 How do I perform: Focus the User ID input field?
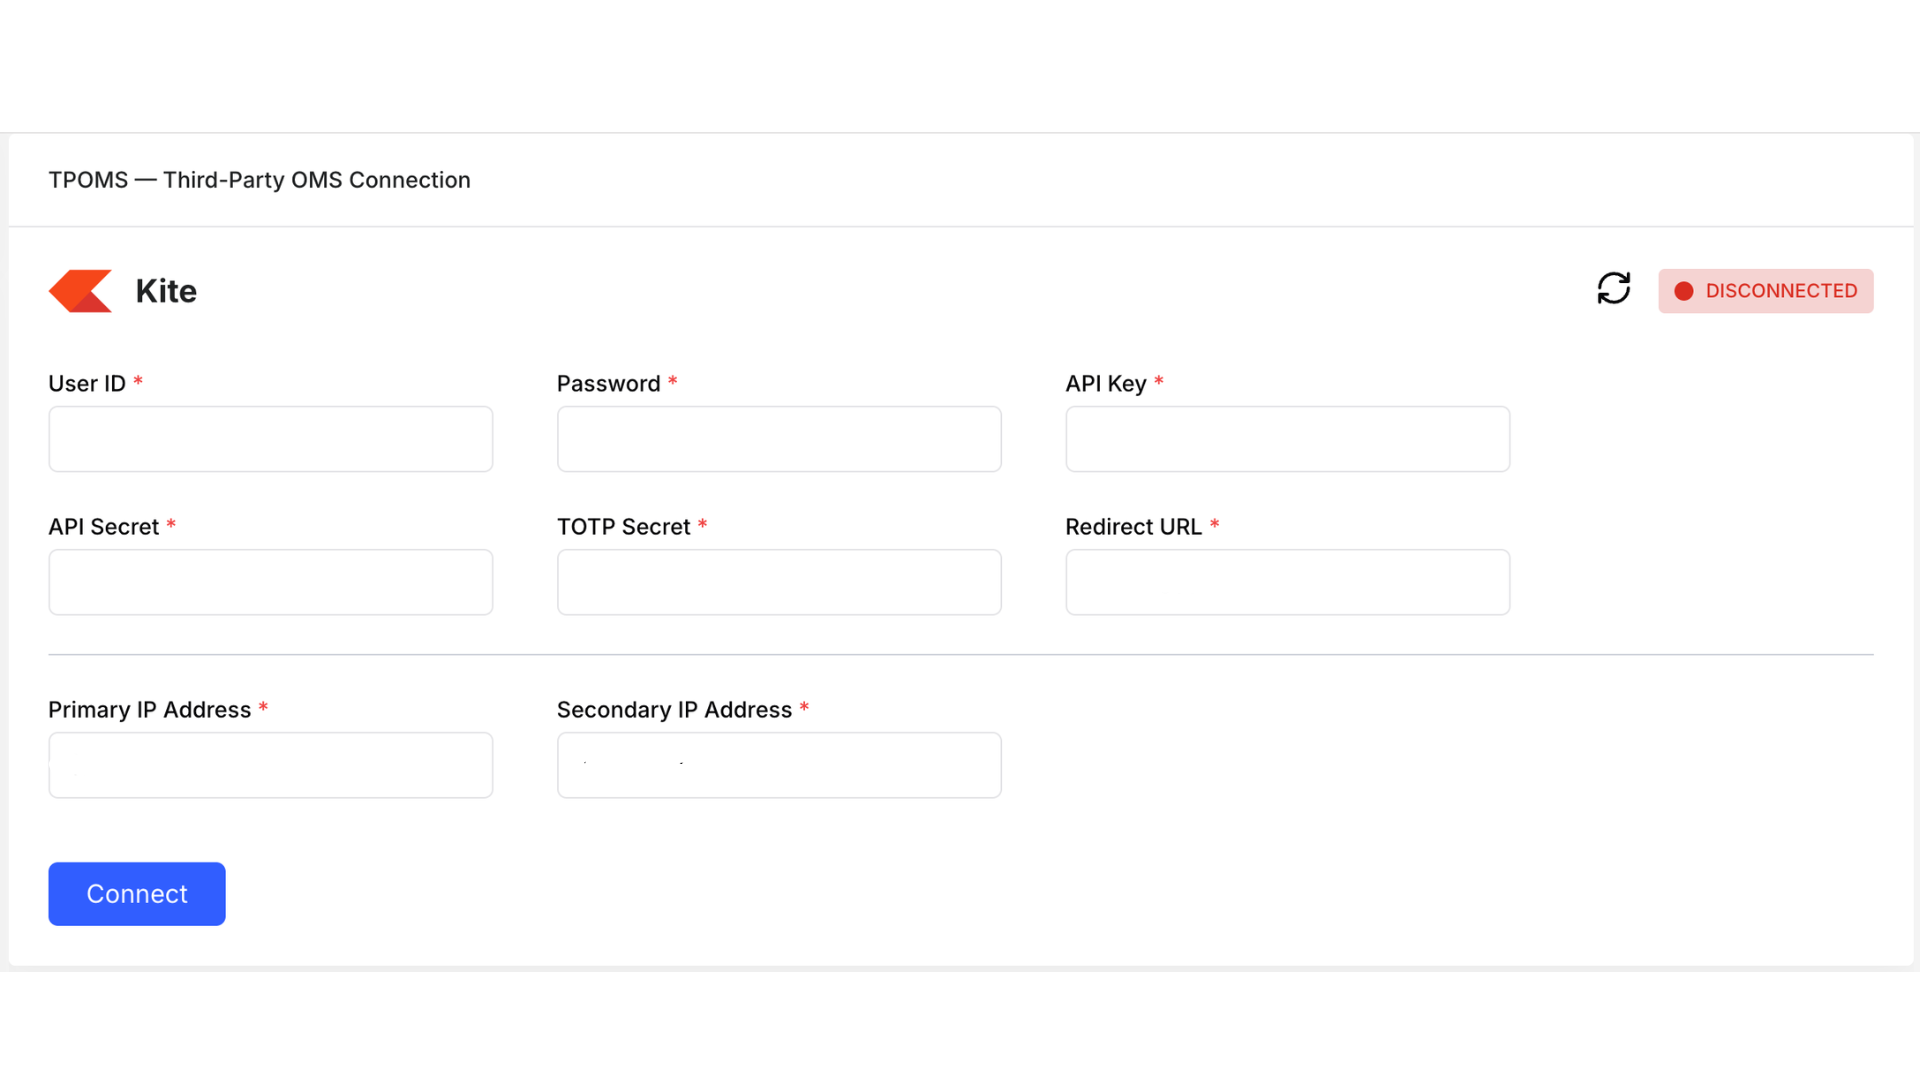coord(271,439)
